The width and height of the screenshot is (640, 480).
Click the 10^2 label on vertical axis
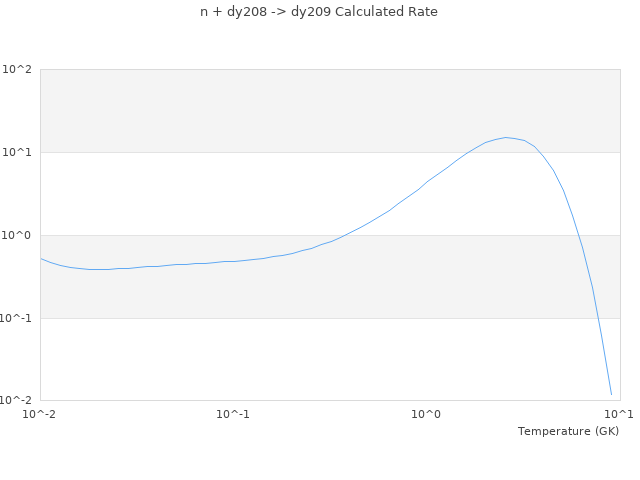(17, 70)
